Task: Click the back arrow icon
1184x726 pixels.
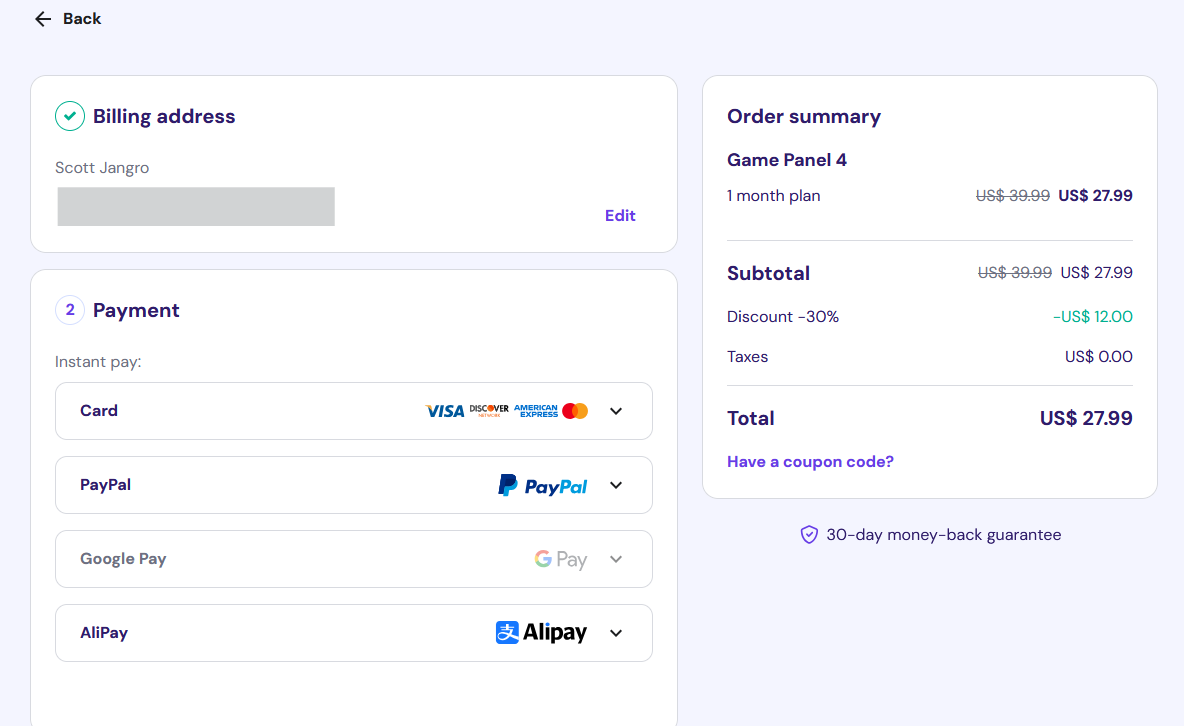Action: [x=41, y=18]
